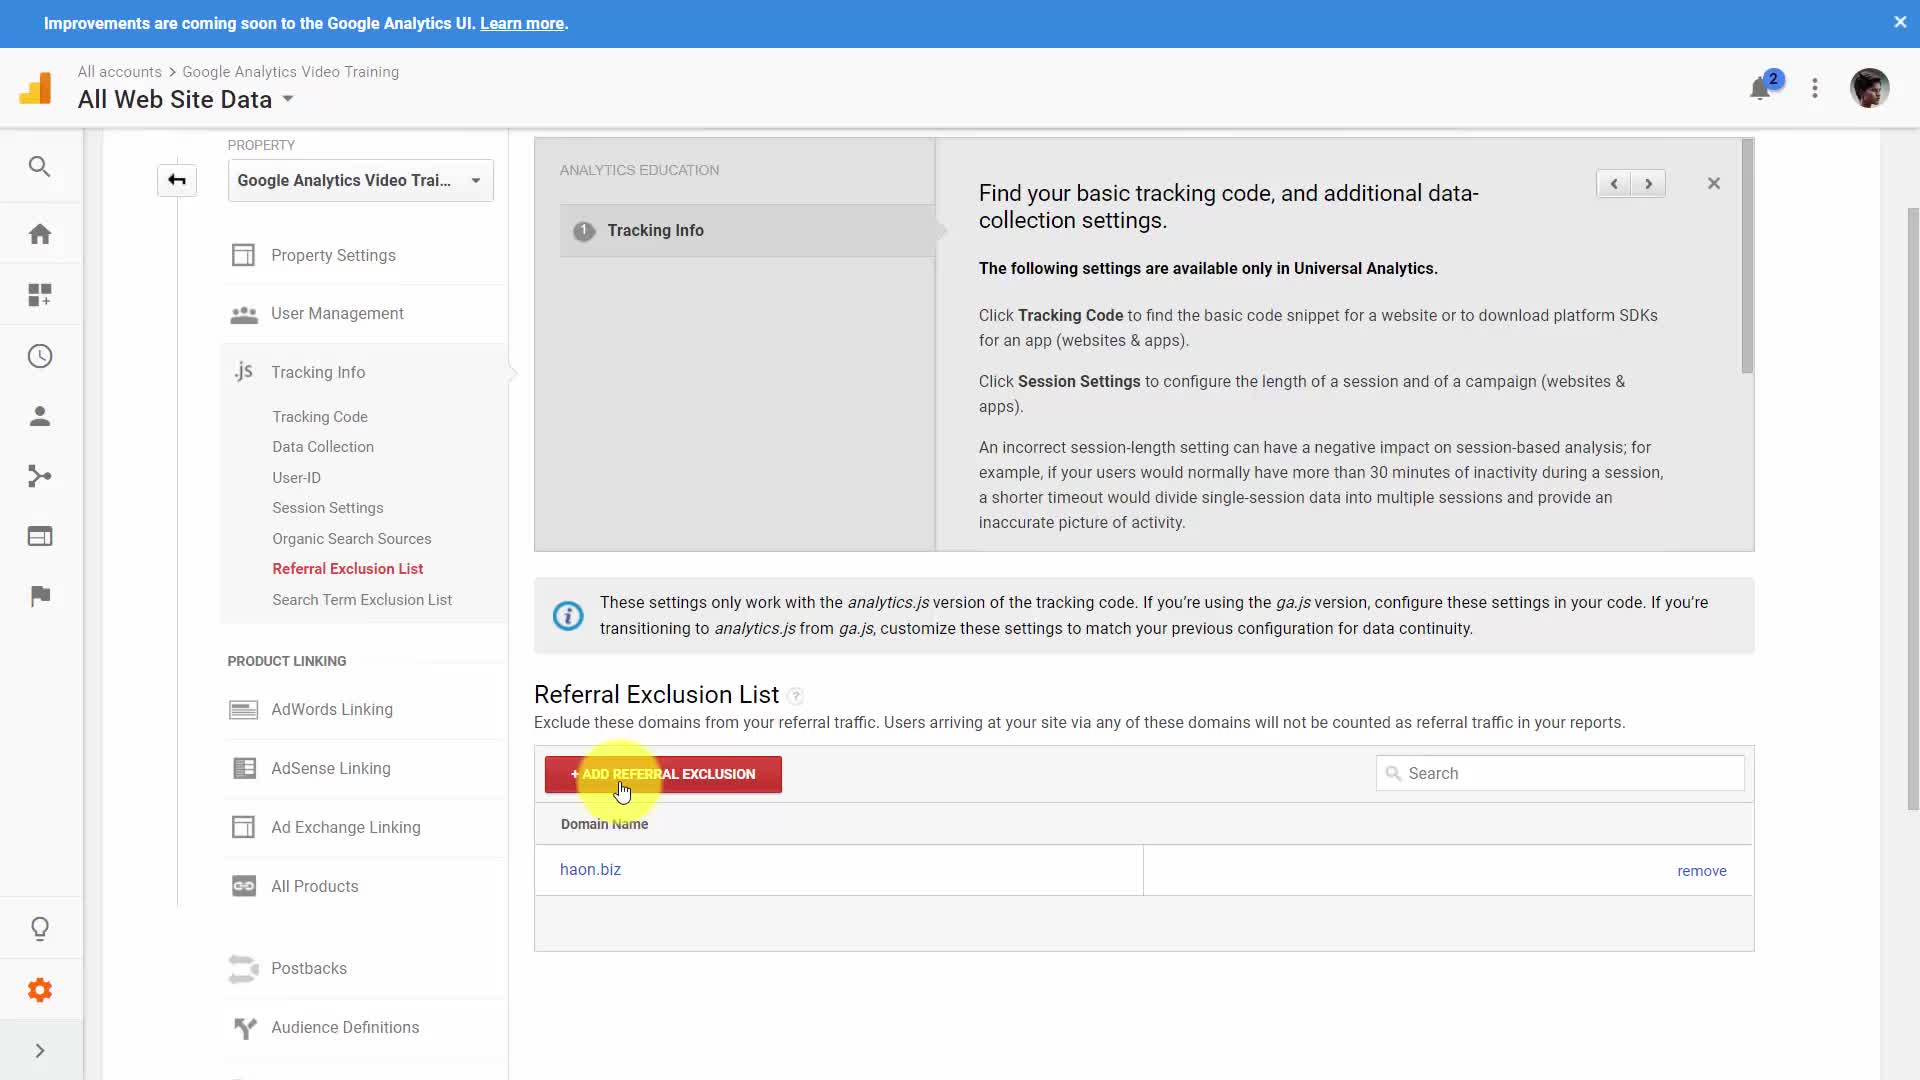
Task: Open Session Settings submenu item
Action: (x=328, y=508)
